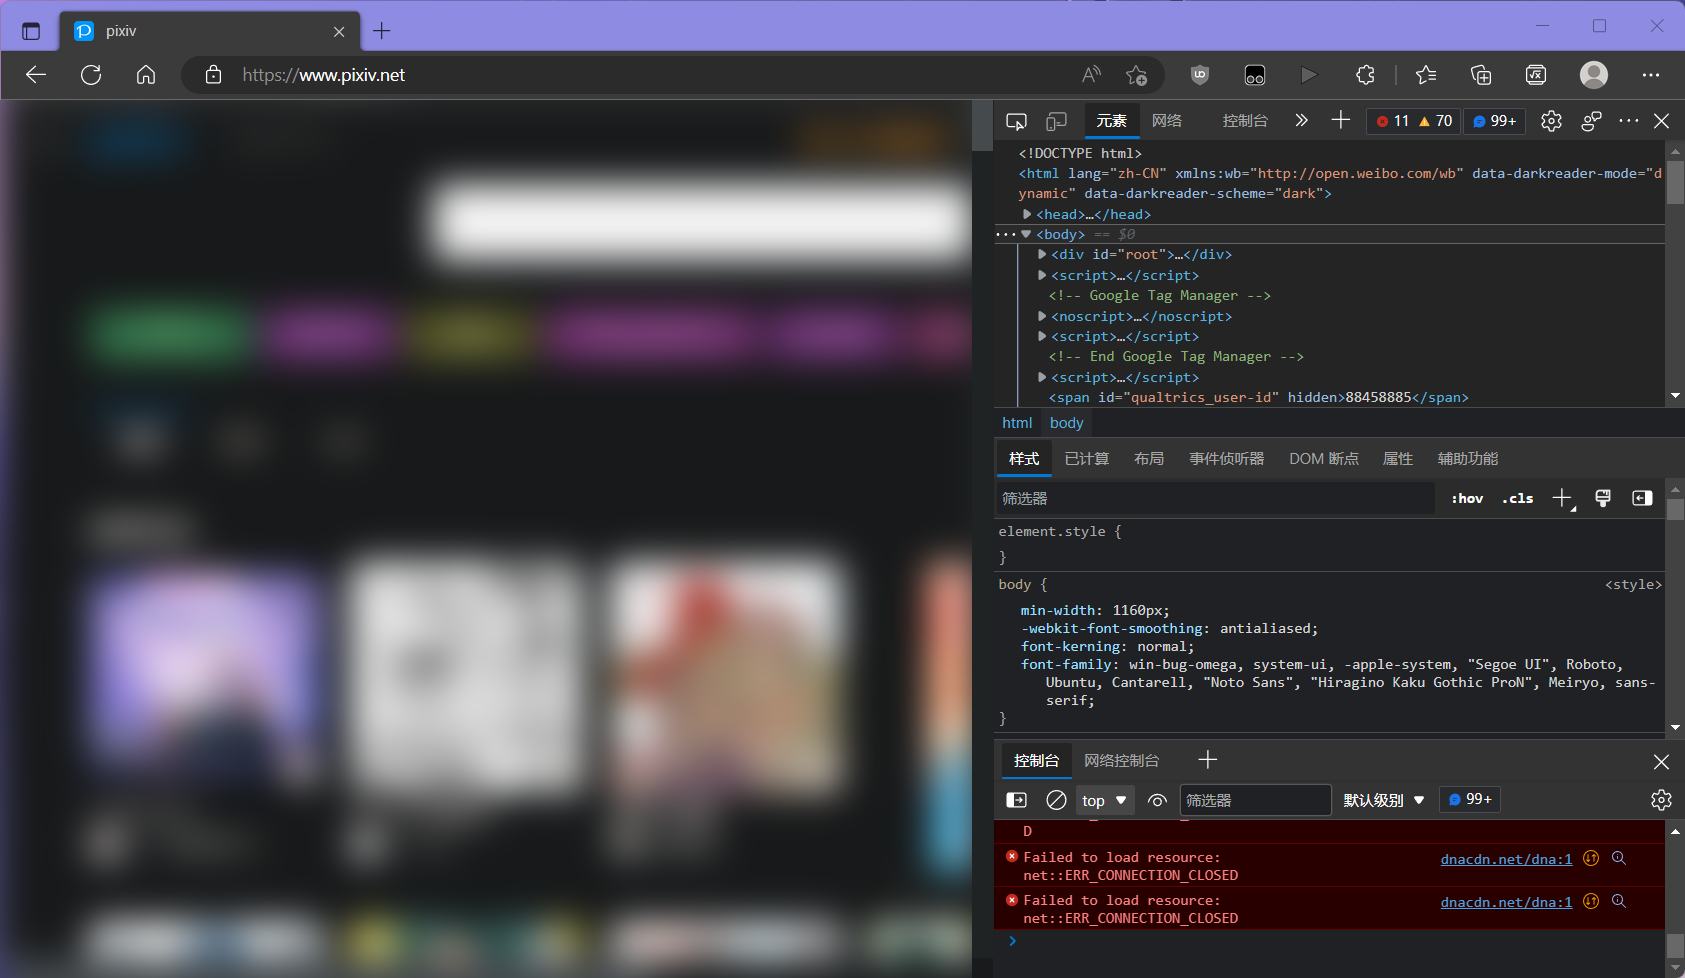Go to the browser home page
Image resolution: width=1685 pixels, height=978 pixels.
click(146, 75)
